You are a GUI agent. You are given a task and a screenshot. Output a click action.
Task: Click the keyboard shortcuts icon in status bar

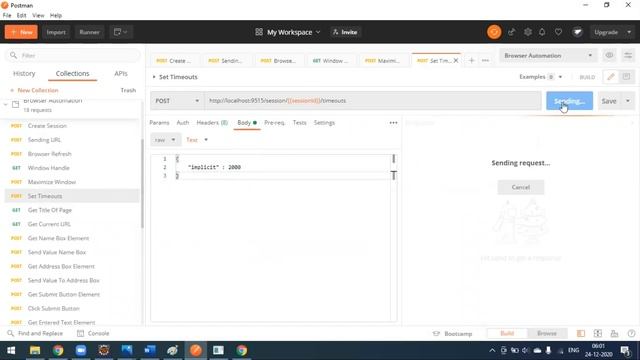coord(614,333)
